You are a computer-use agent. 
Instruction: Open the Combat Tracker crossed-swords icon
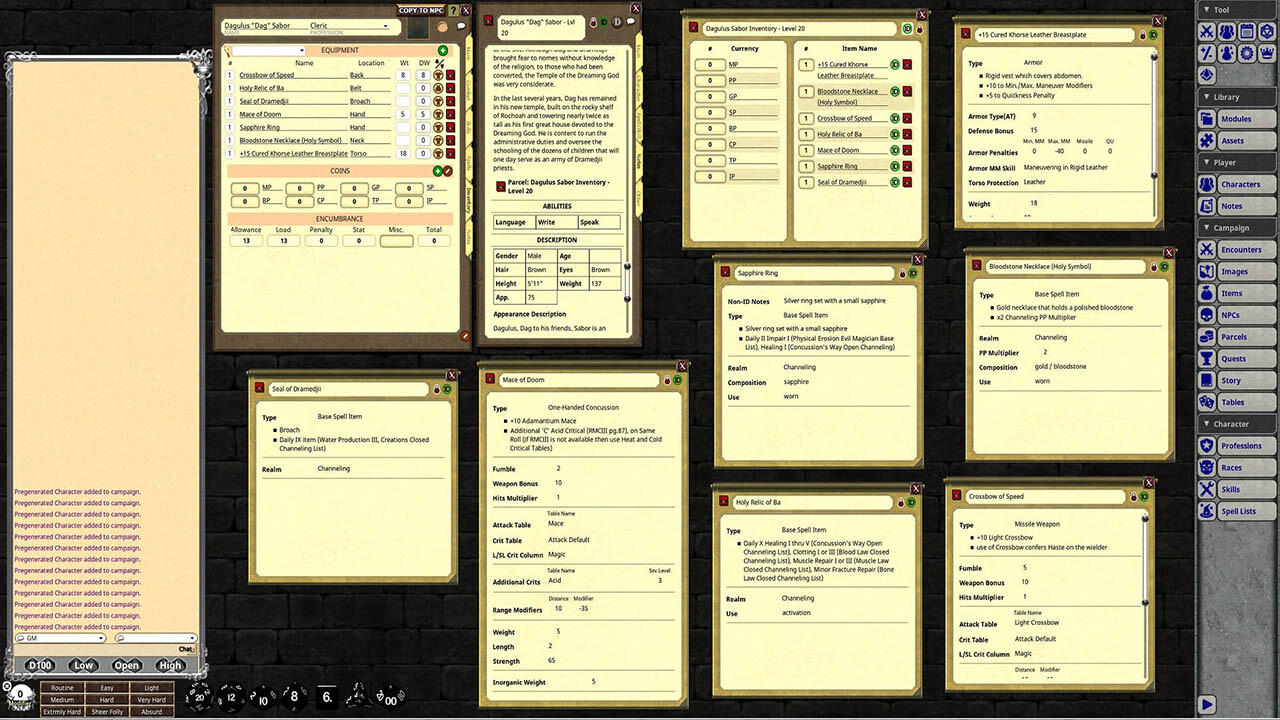(1207, 31)
